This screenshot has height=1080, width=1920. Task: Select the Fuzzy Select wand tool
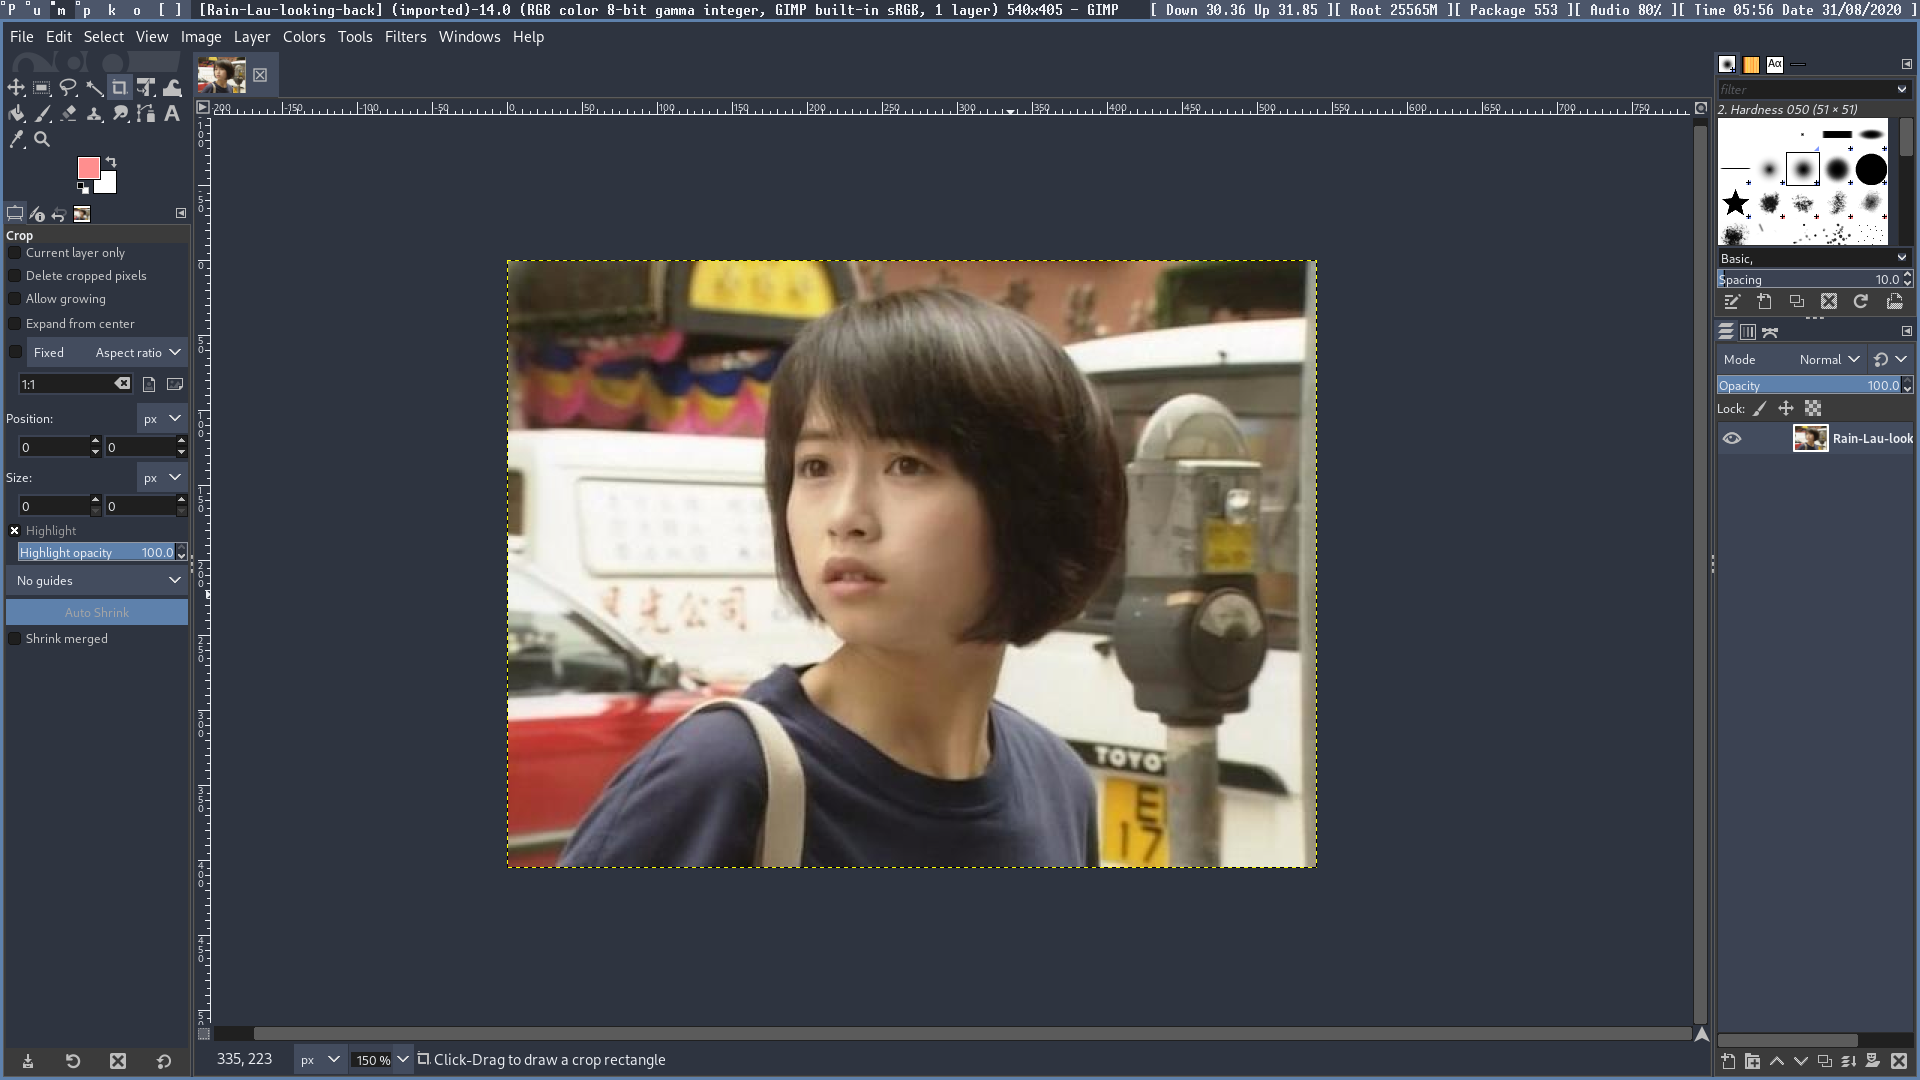(94, 88)
